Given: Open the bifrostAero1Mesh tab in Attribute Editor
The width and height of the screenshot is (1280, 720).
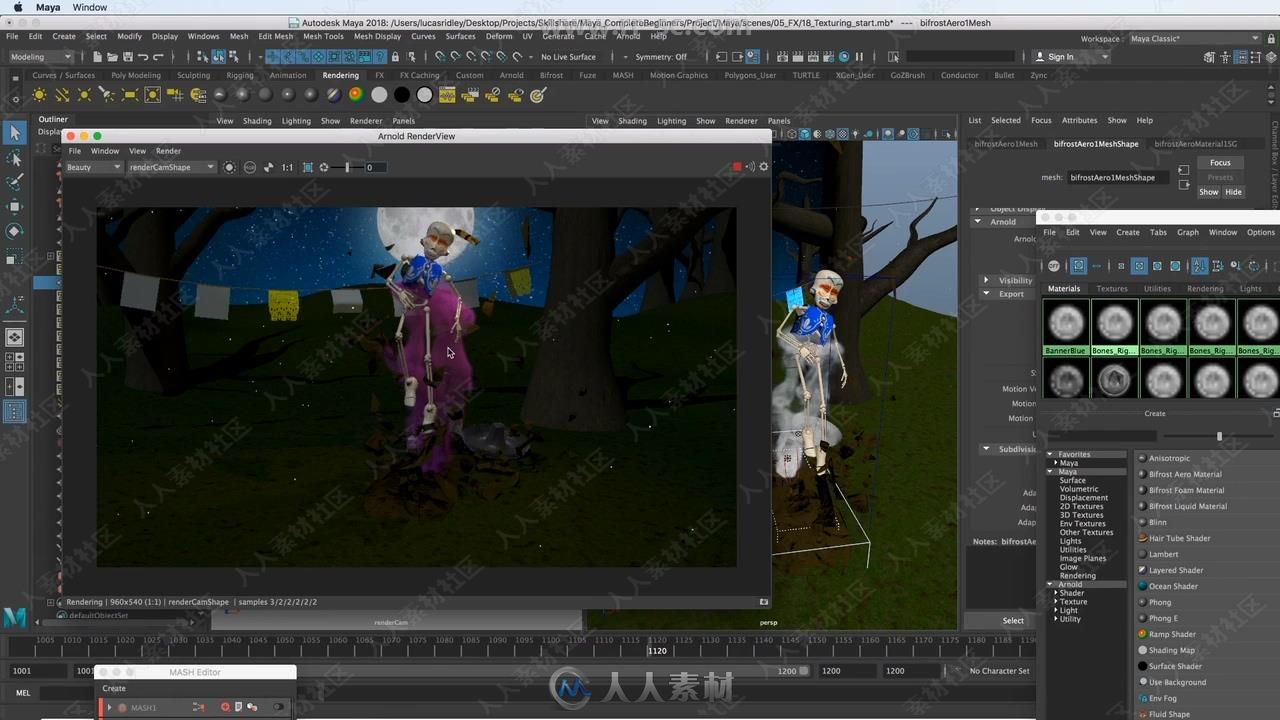Looking at the screenshot, I should click(x=1005, y=144).
